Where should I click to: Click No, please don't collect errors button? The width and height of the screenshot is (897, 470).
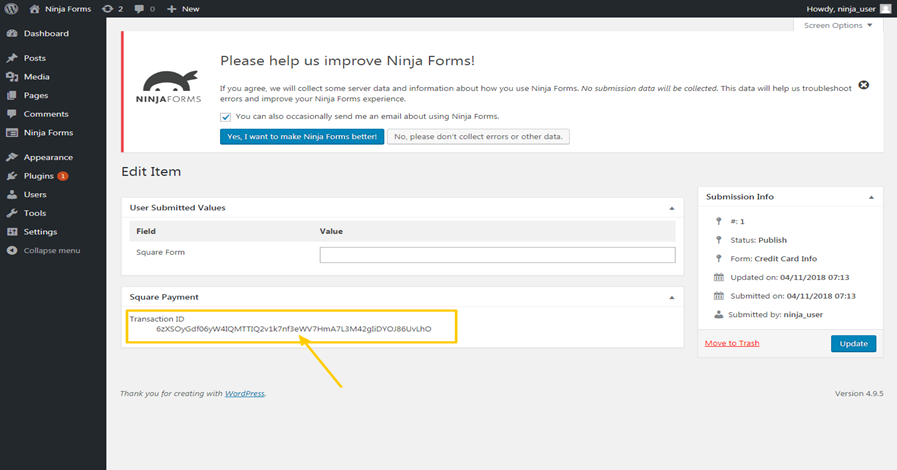click(x=478, y=137)
